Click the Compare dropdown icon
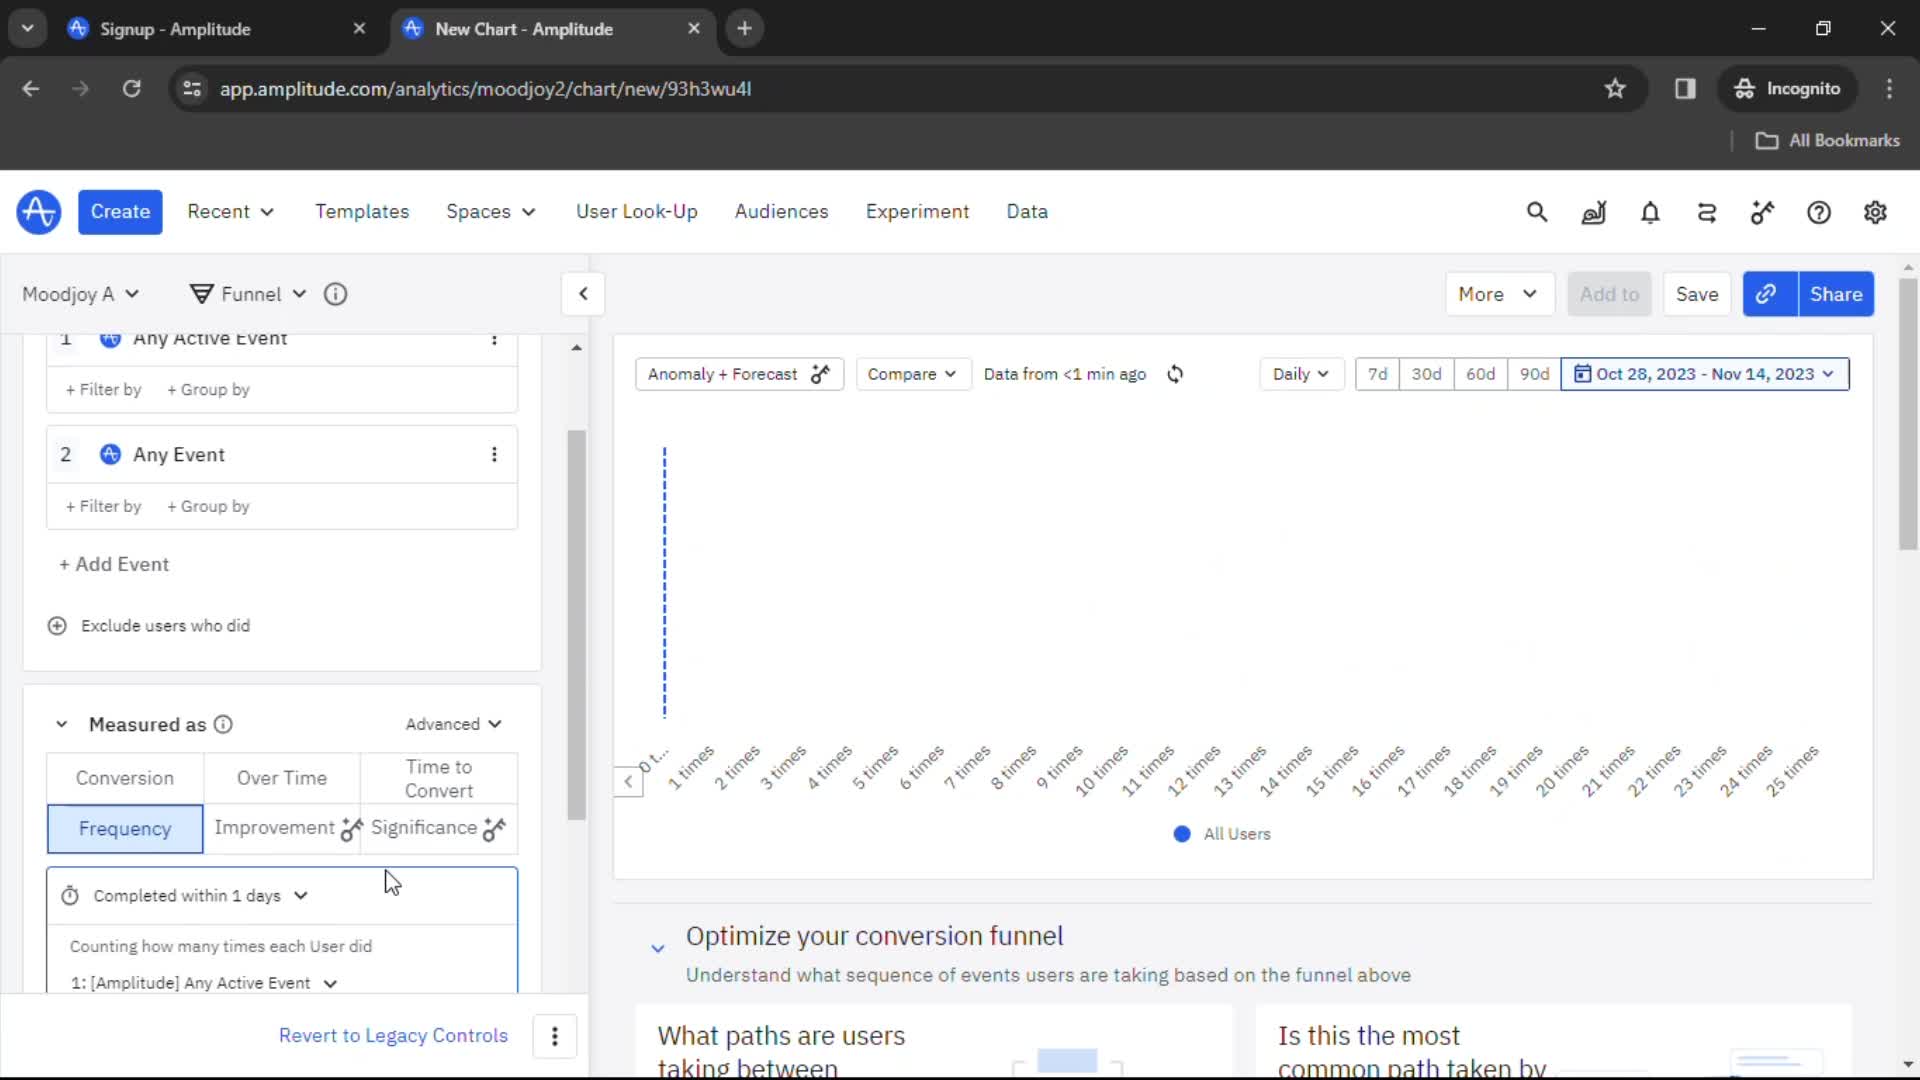Viewport: 1920px width, 1080px height. pos(949,373)
